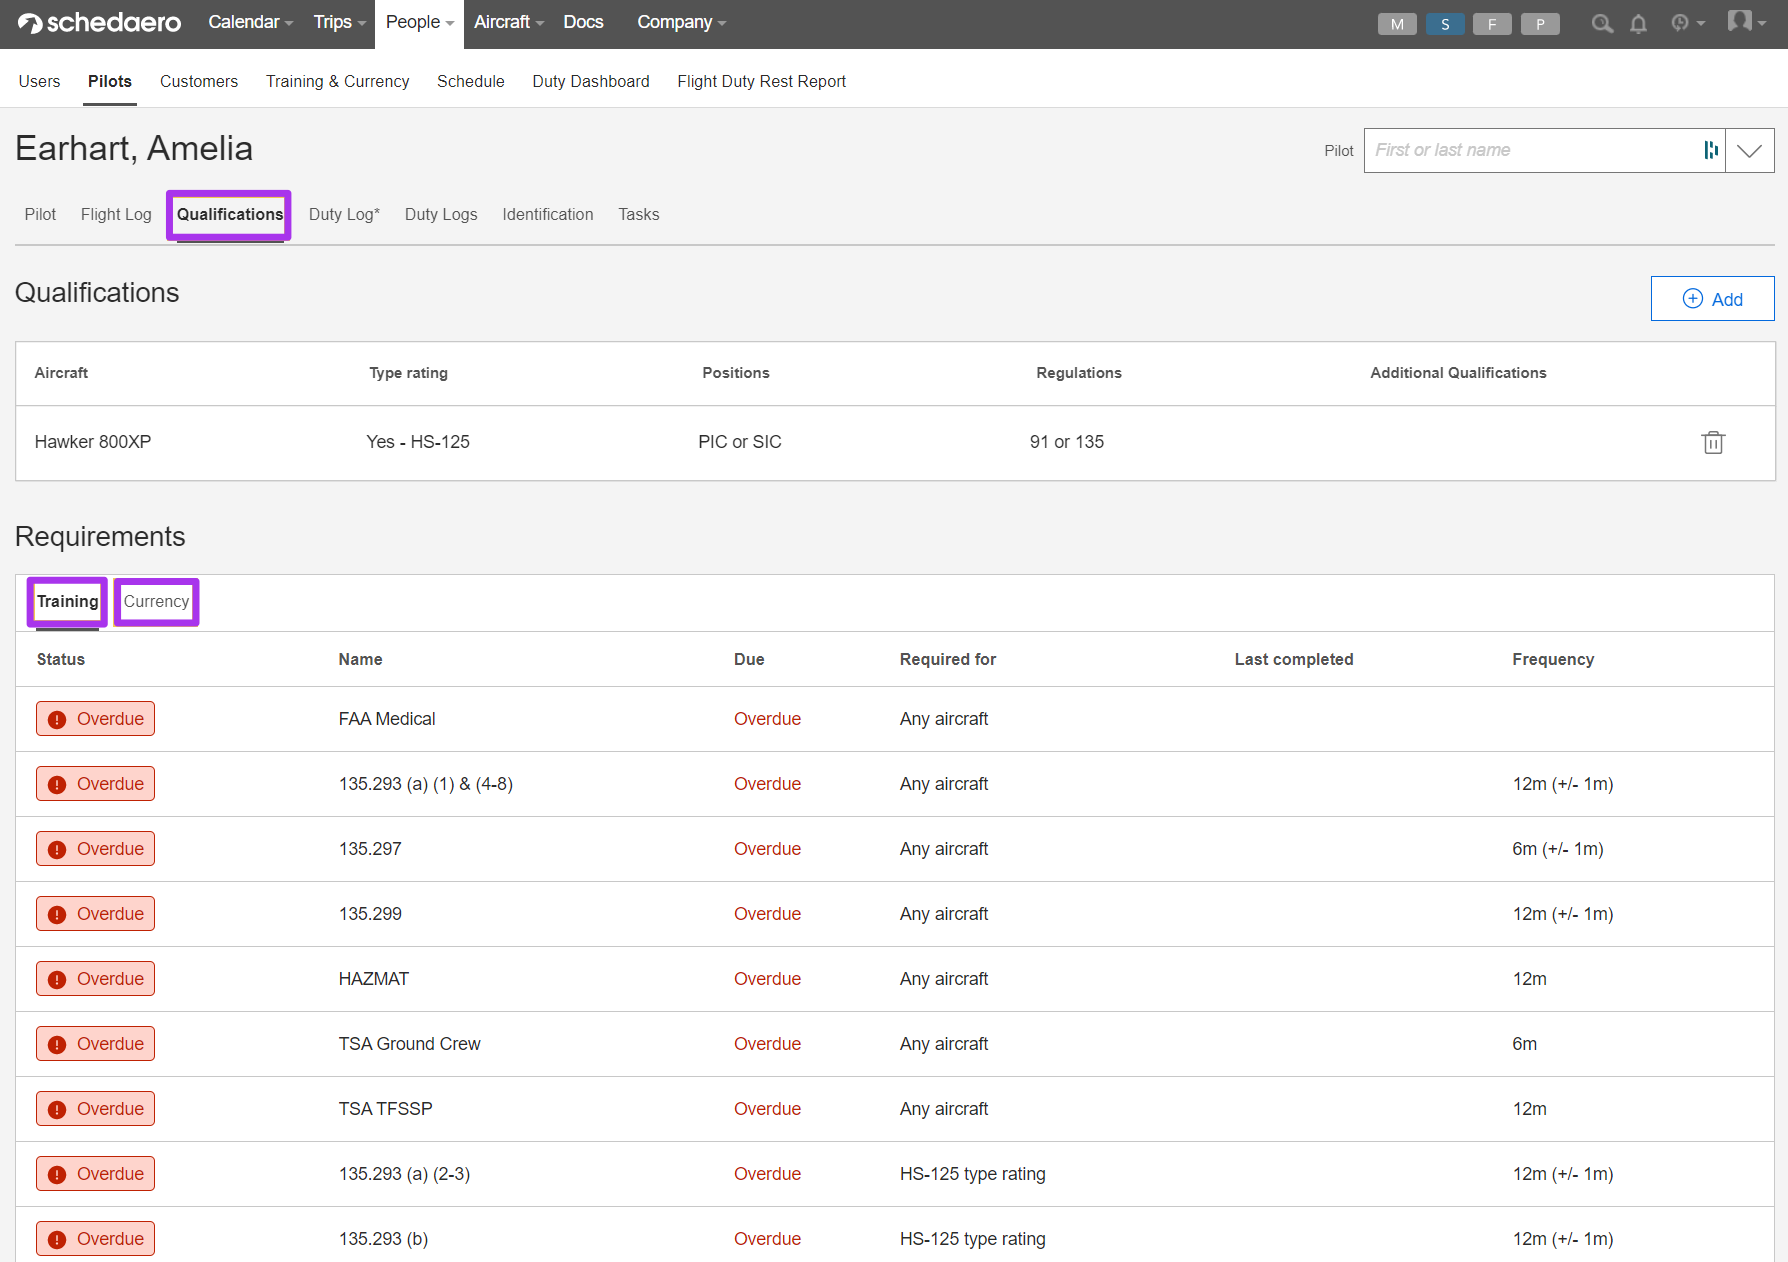Open the search magnifier icon
This screenshot has width=1788, height=1262.
[x=1602, y=24]
